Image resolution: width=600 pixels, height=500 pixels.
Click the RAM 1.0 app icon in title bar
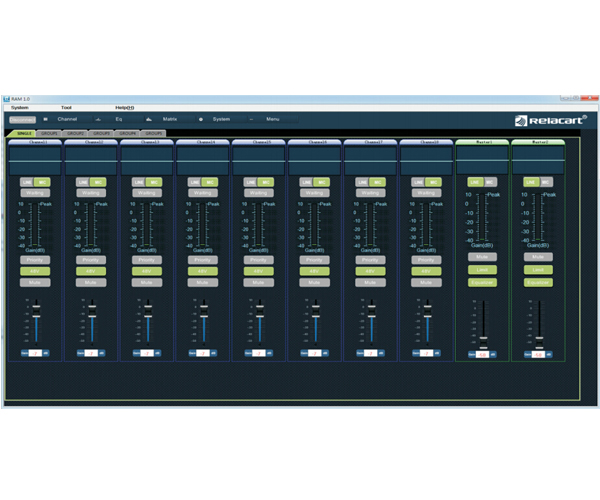[6, 100]
